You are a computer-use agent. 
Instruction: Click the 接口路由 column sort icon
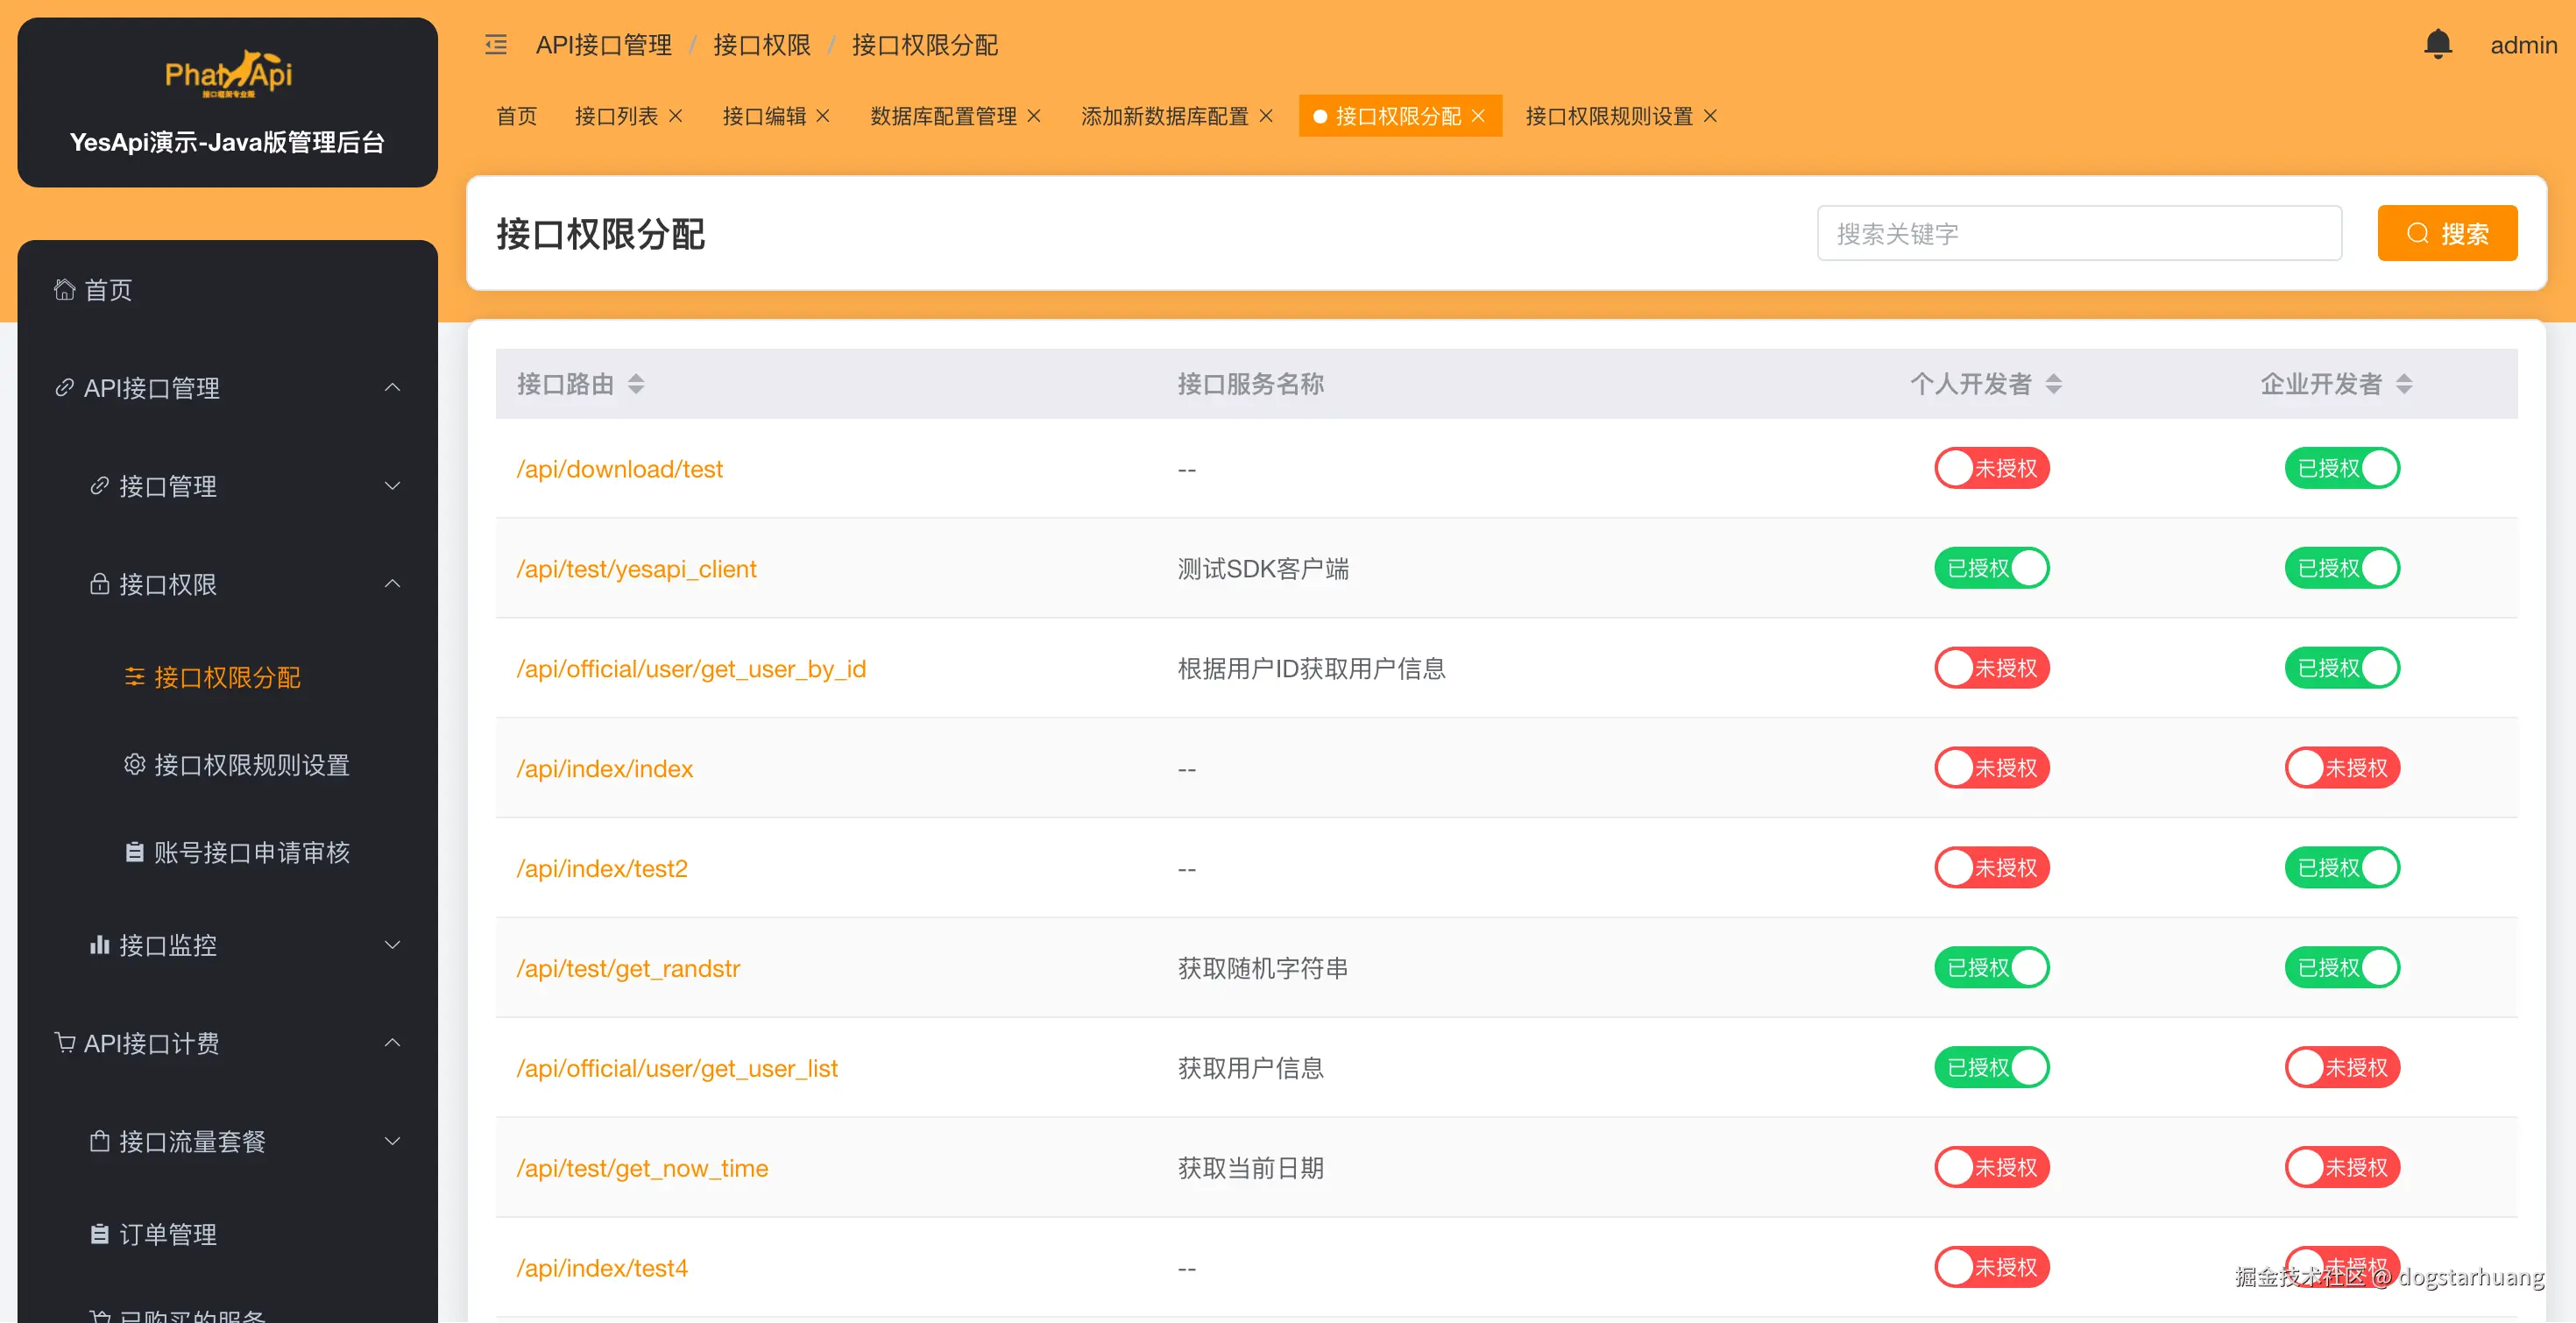point(636,384)
